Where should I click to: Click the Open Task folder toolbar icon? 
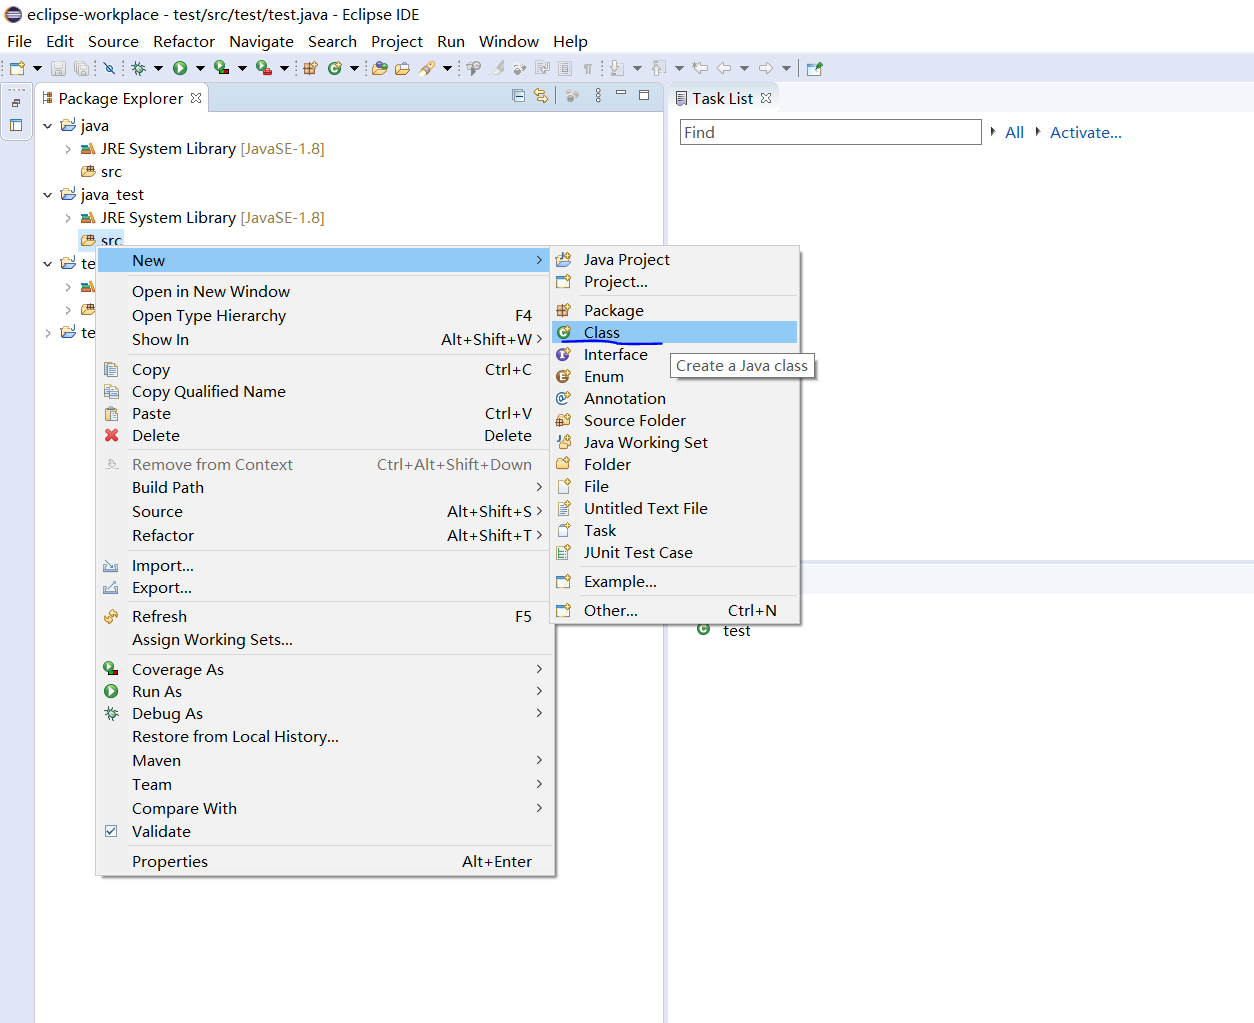[402, 68]
